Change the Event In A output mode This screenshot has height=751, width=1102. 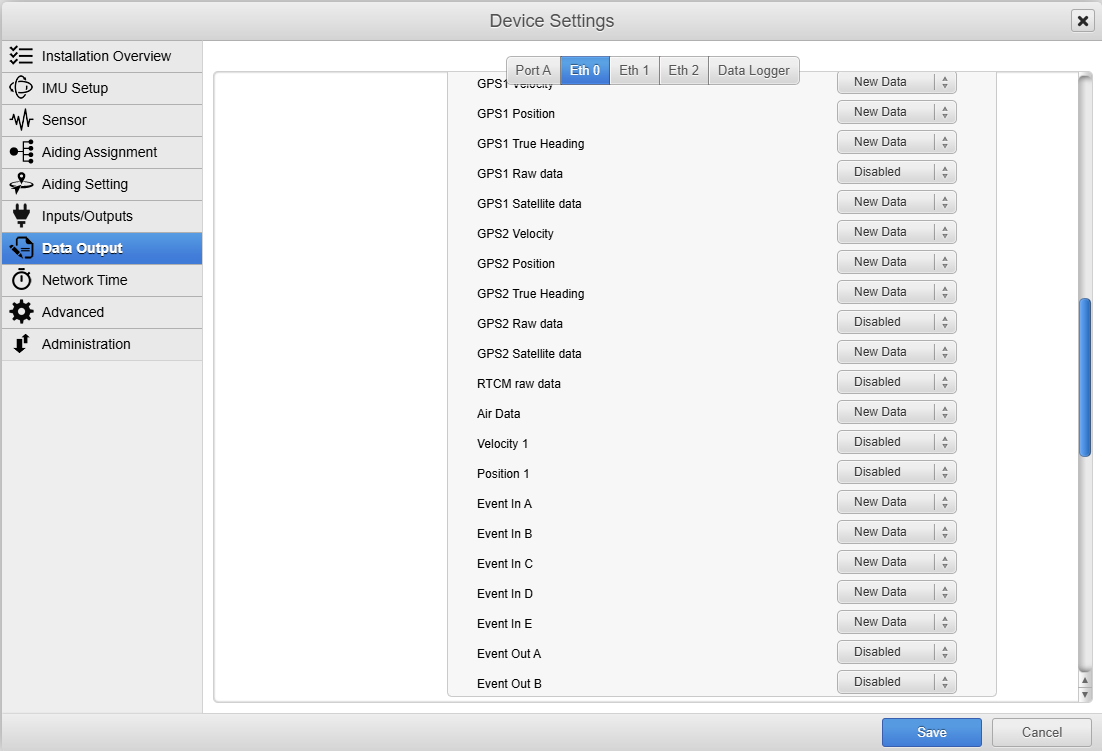click(896, 502)
